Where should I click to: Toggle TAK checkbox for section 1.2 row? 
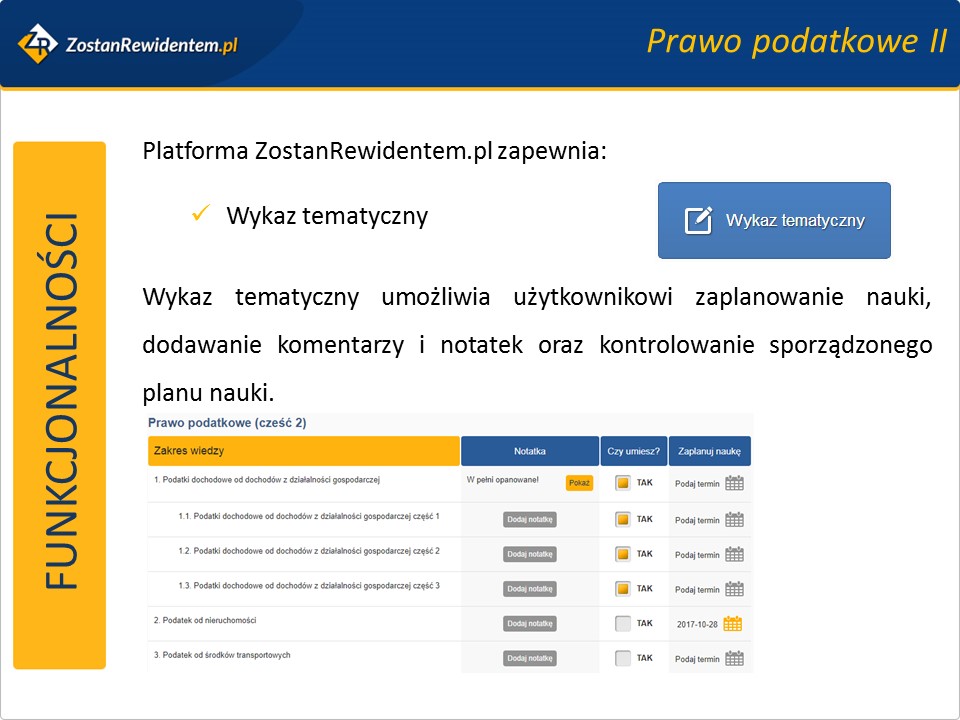pyautogui.click(x=623, y=554)
